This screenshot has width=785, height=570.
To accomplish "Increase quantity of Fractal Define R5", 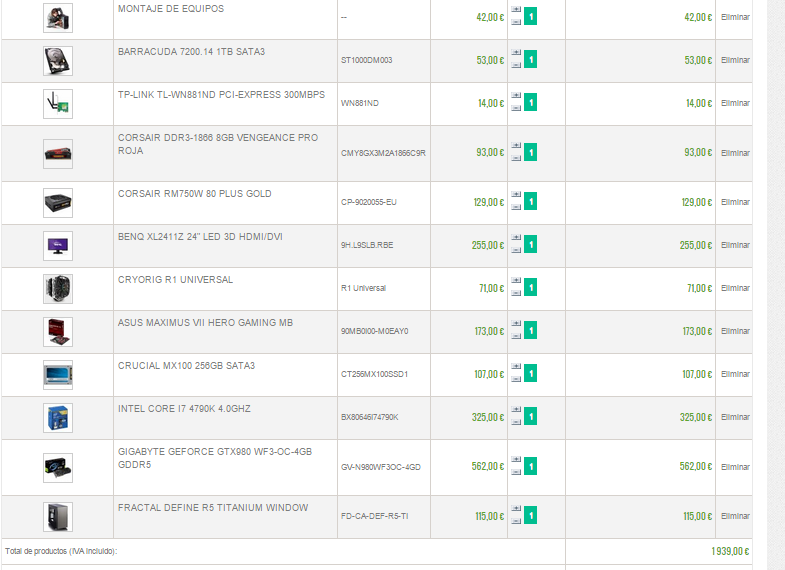I will coord(516,509).
